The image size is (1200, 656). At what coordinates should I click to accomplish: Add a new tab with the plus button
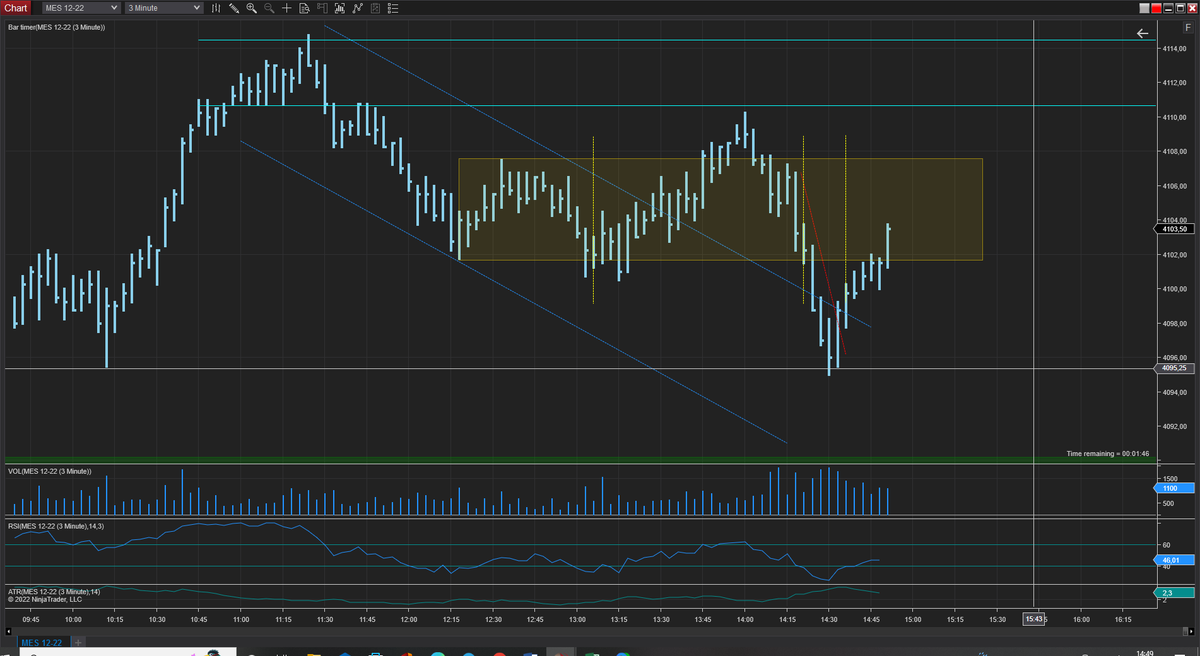click(78, 642)
